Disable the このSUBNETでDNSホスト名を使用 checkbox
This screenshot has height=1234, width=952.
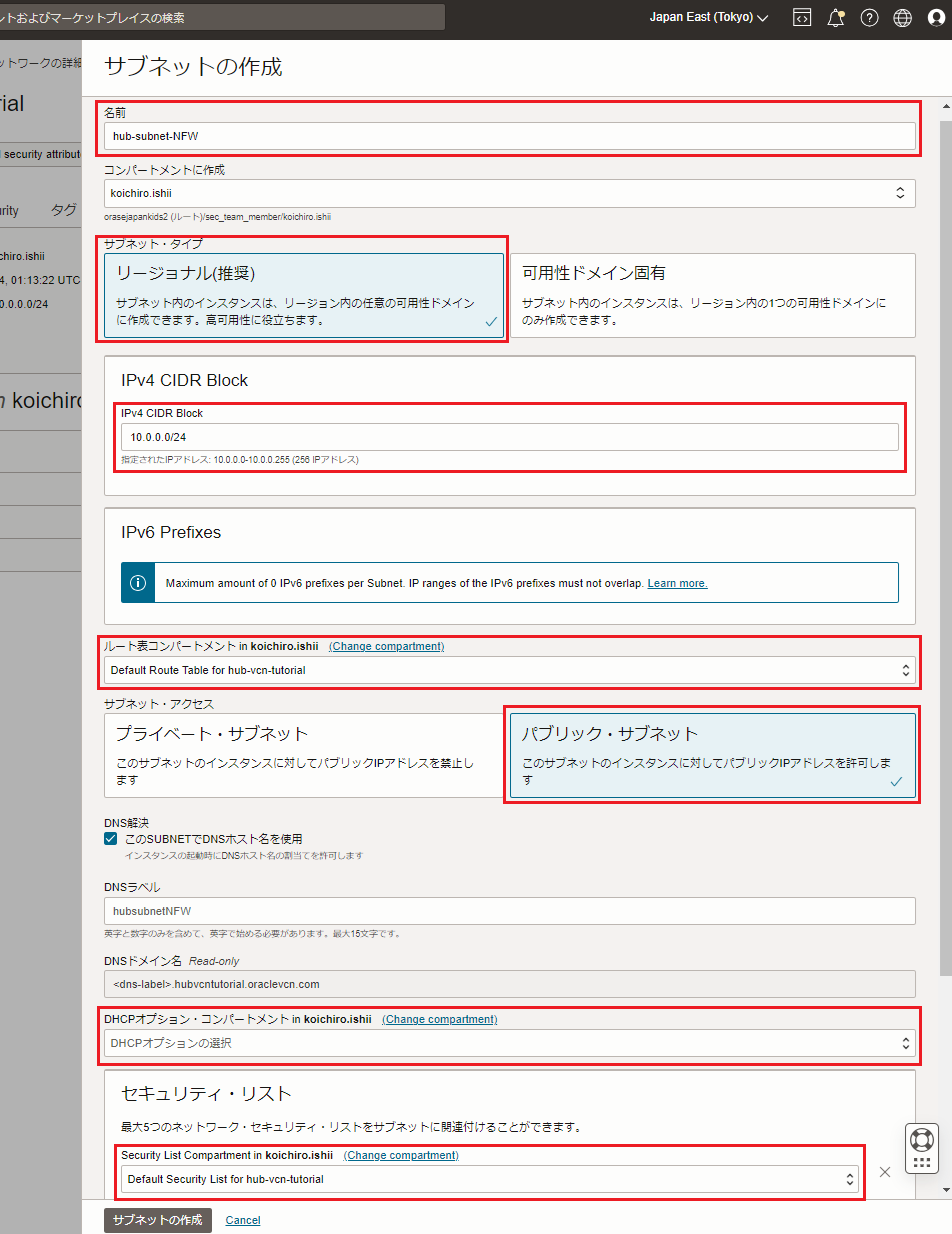coord(109,838)
